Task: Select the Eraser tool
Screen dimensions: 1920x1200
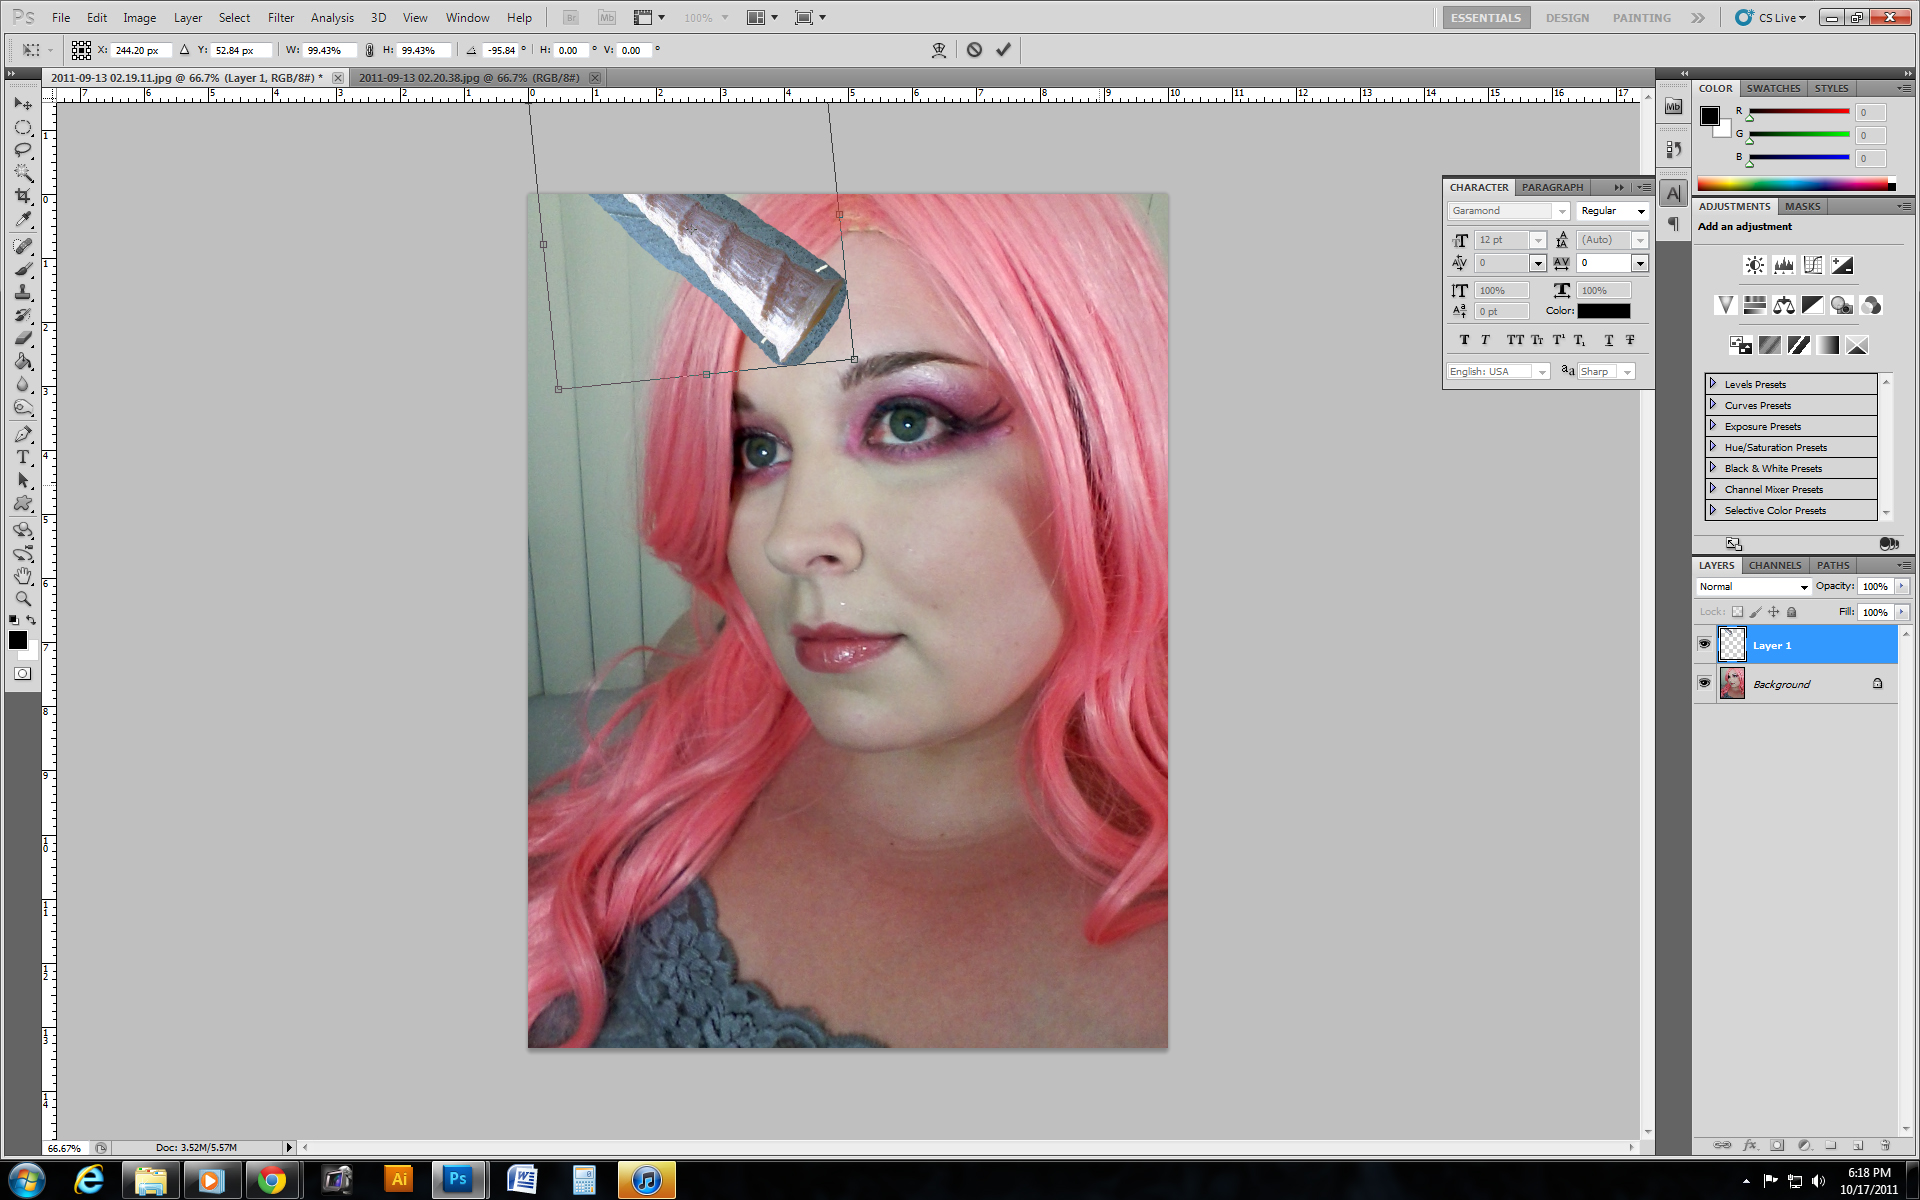Action: point(23,338)
